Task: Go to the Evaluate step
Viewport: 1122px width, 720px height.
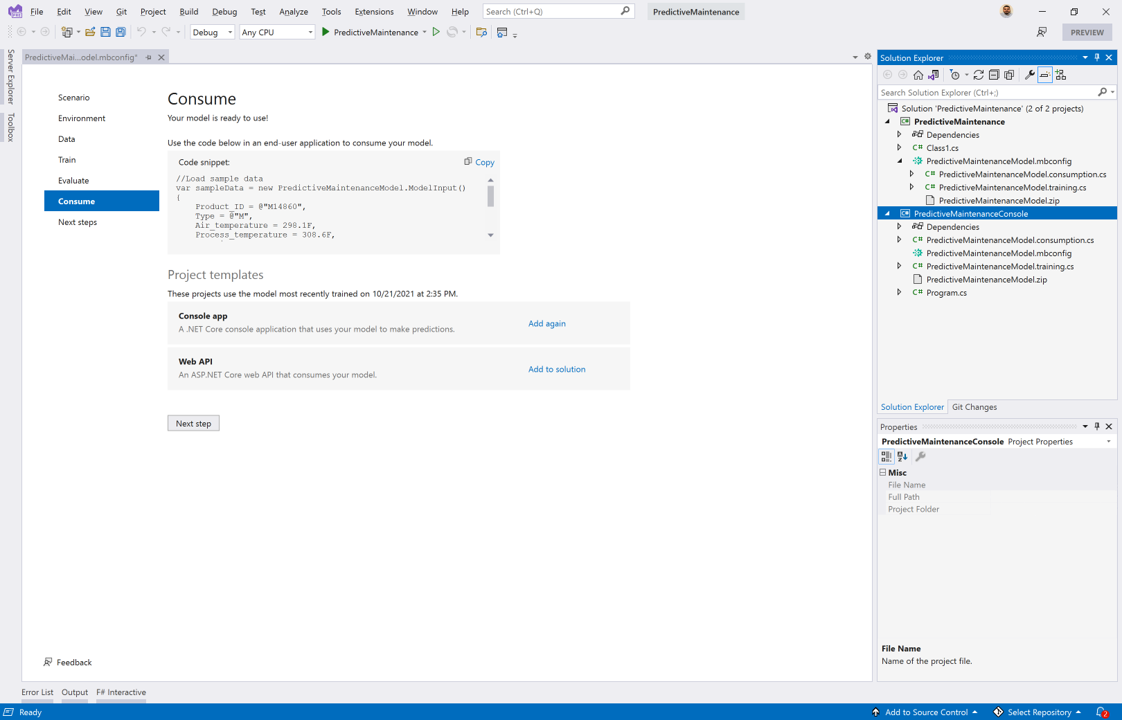Action: coord(74,180)
